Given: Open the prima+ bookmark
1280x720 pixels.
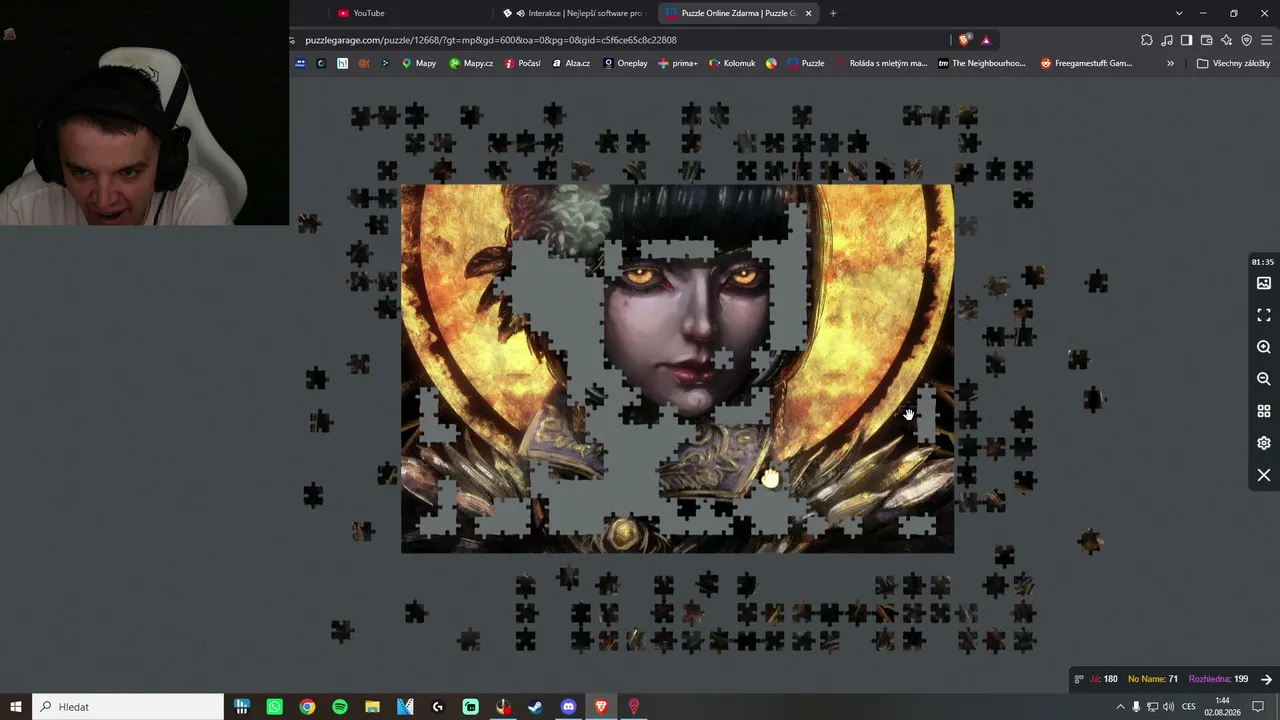Looking at the screenshot, I should coord(678,63).
